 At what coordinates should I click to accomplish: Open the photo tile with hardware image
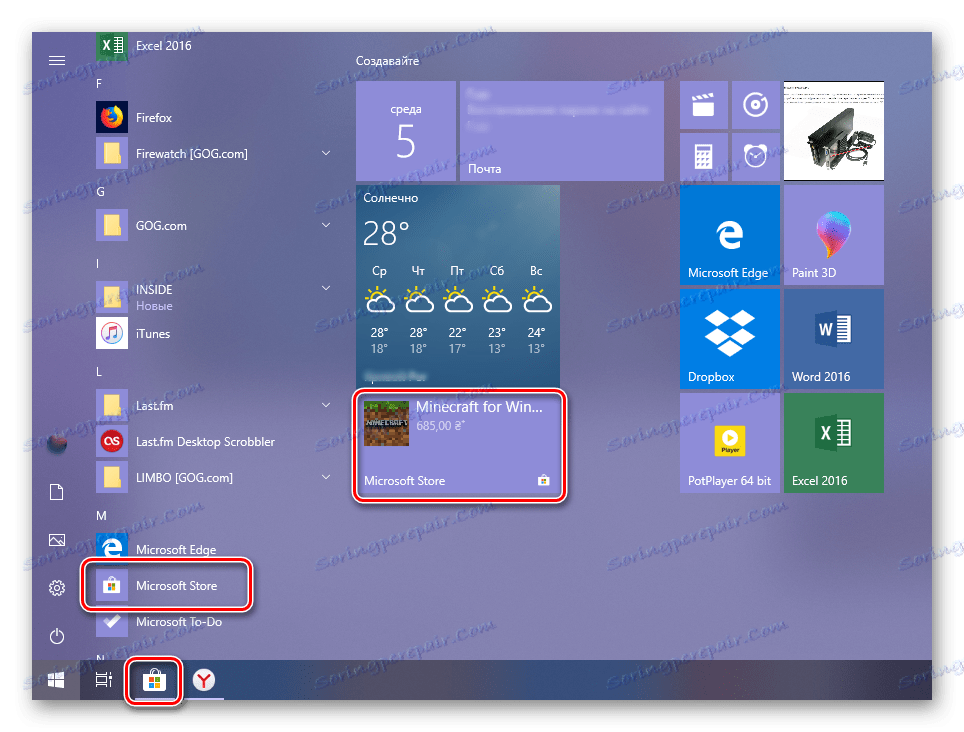pos(834,131)
